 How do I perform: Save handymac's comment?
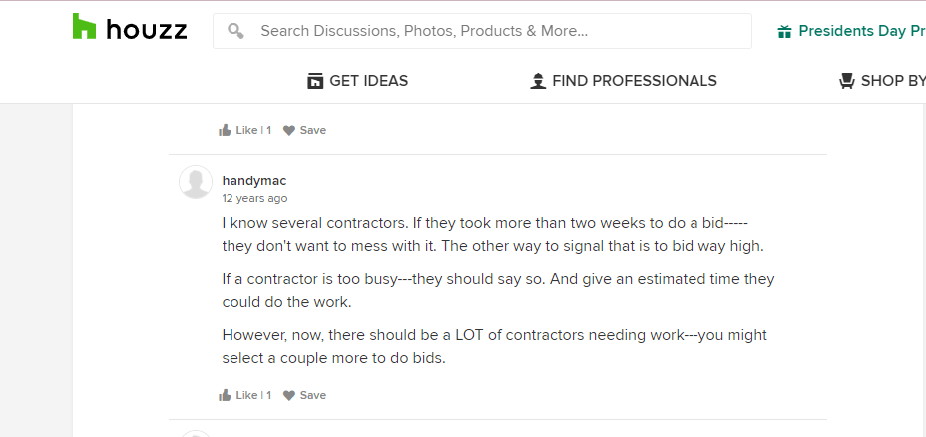(x=304, y=395)
